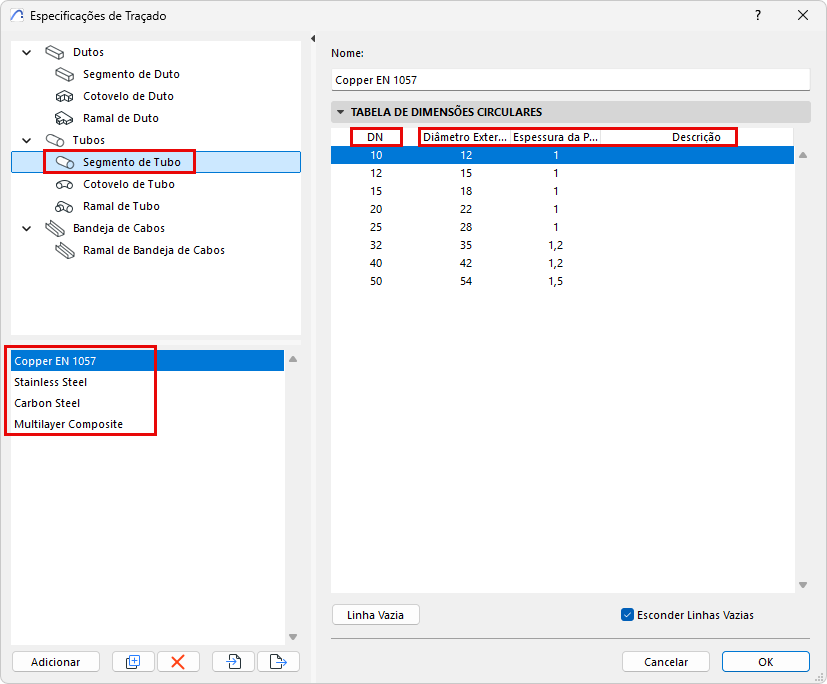This screenshot has height=684, width=827.
Task: Click the Diâmetro Exter... column header
Action: point(465,137)
